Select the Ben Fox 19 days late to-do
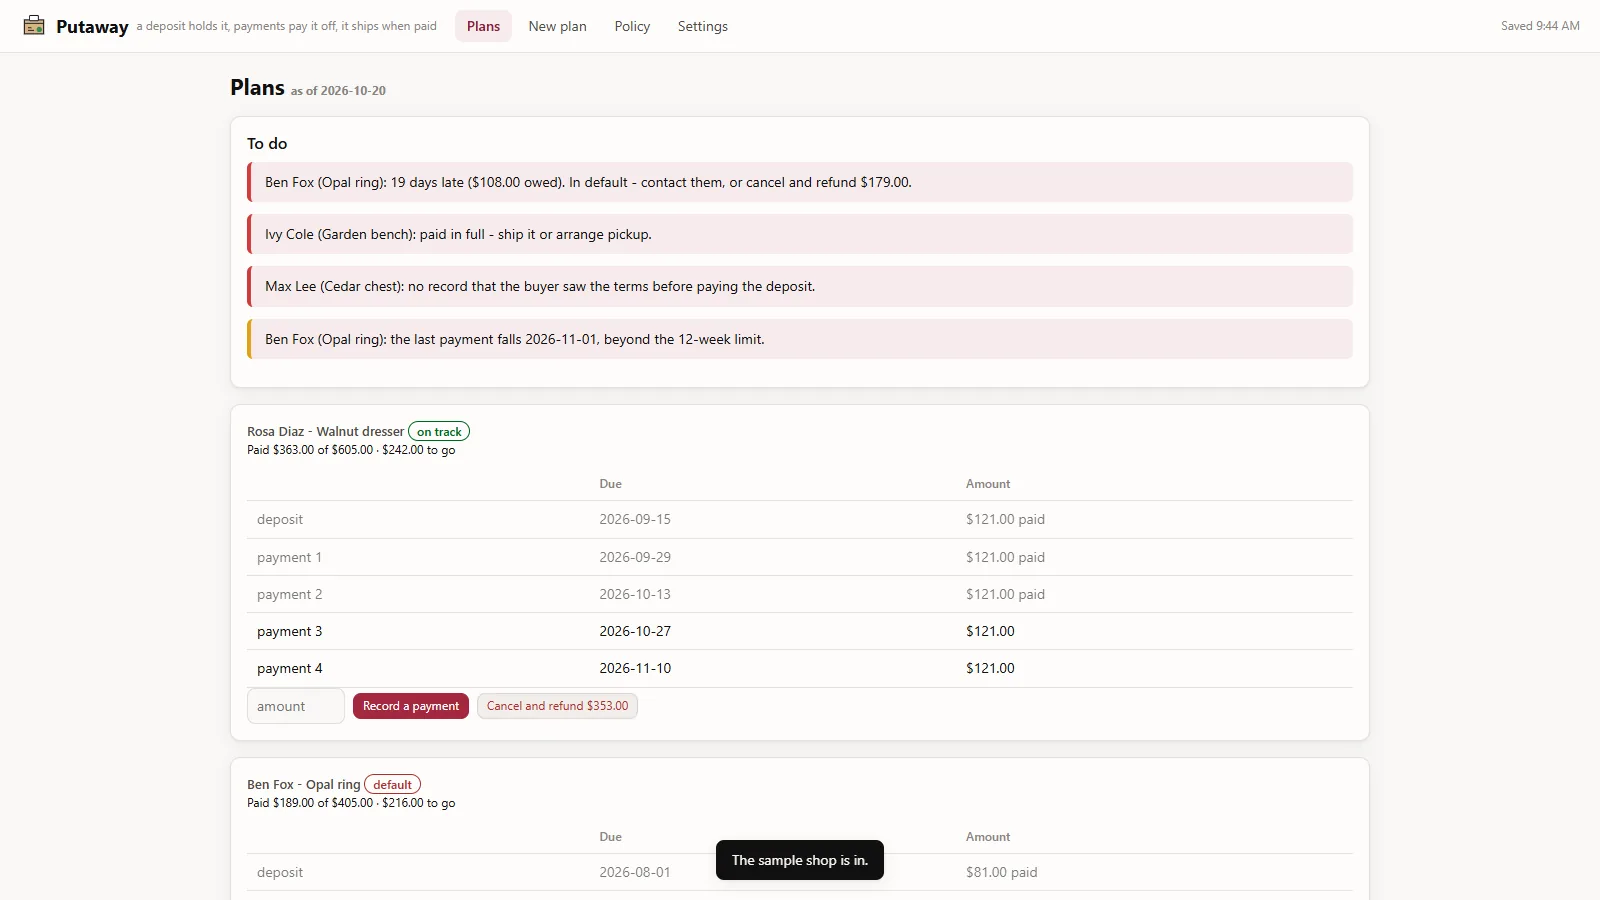This screenshot has height=900, width=1600. pyautogui.click(x=800, y=182)
